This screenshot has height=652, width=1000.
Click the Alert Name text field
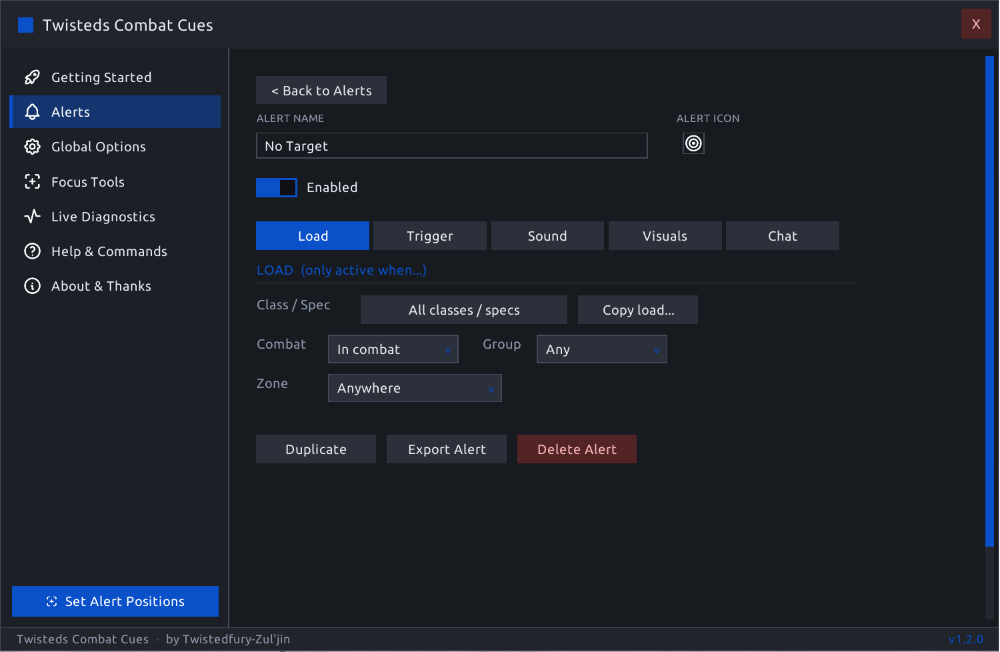point(452,145)
